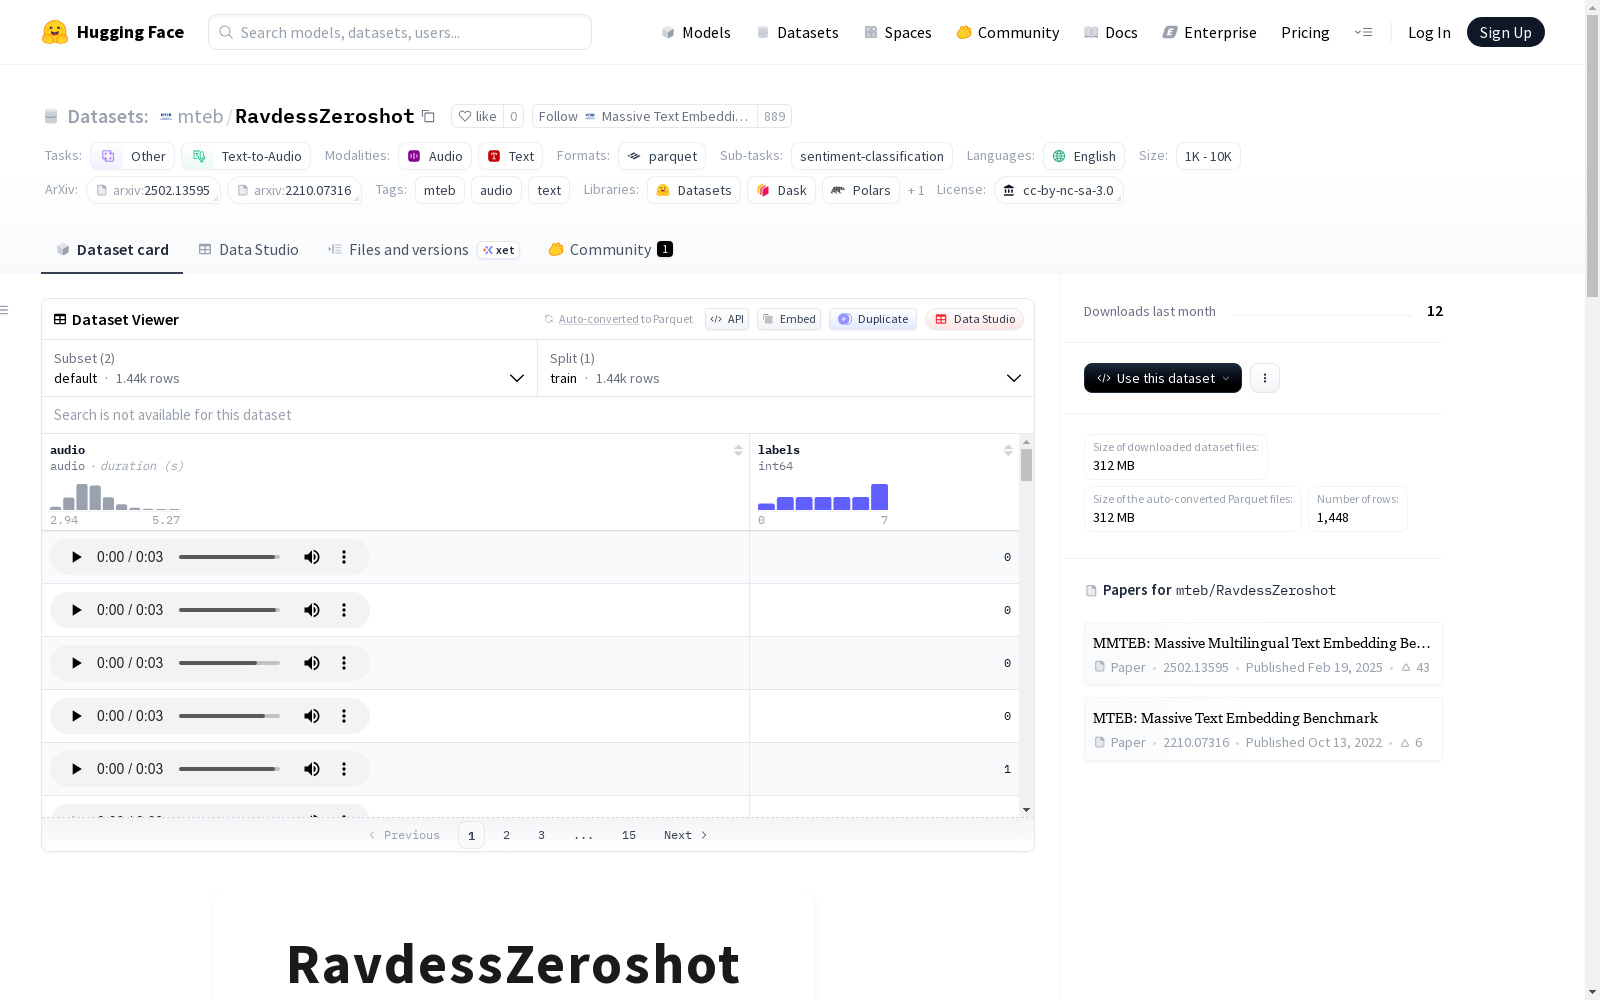Screen dimensions: 1600x1000
Task: Seek the third row's audio progress bar
Action: click(x=229, y=663)
